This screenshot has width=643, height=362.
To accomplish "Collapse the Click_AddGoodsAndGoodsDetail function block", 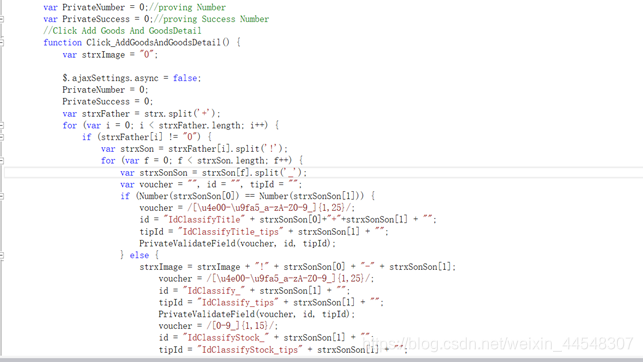I will (x=1, y=42).
